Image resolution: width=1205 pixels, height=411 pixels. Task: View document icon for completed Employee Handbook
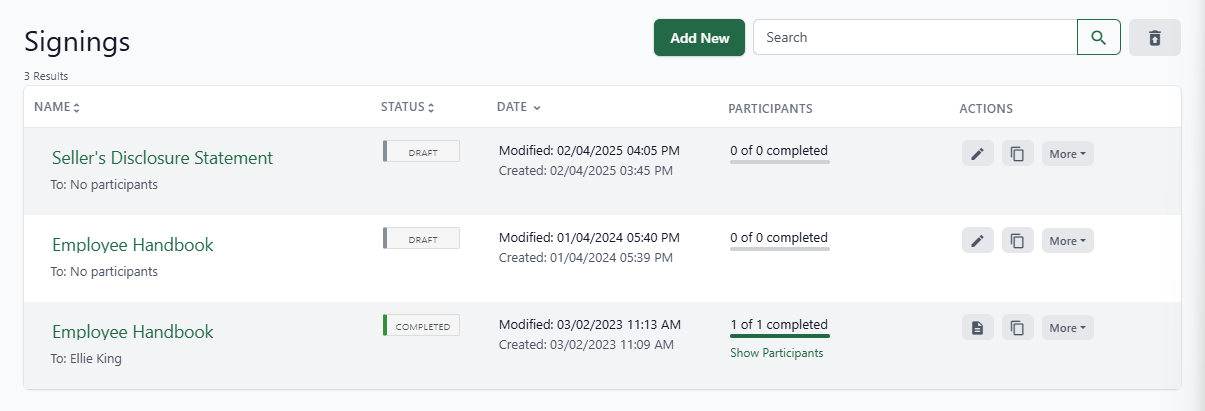[978, 328]
